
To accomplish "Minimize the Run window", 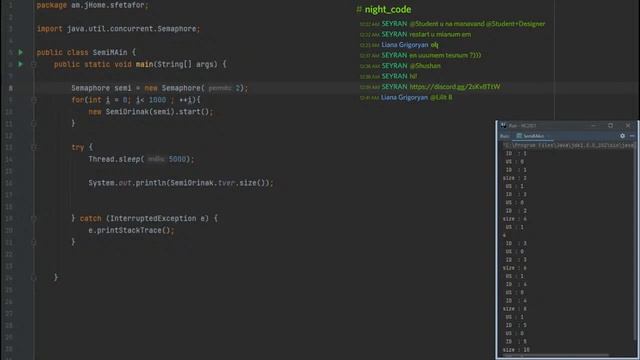I will point(593,125).
